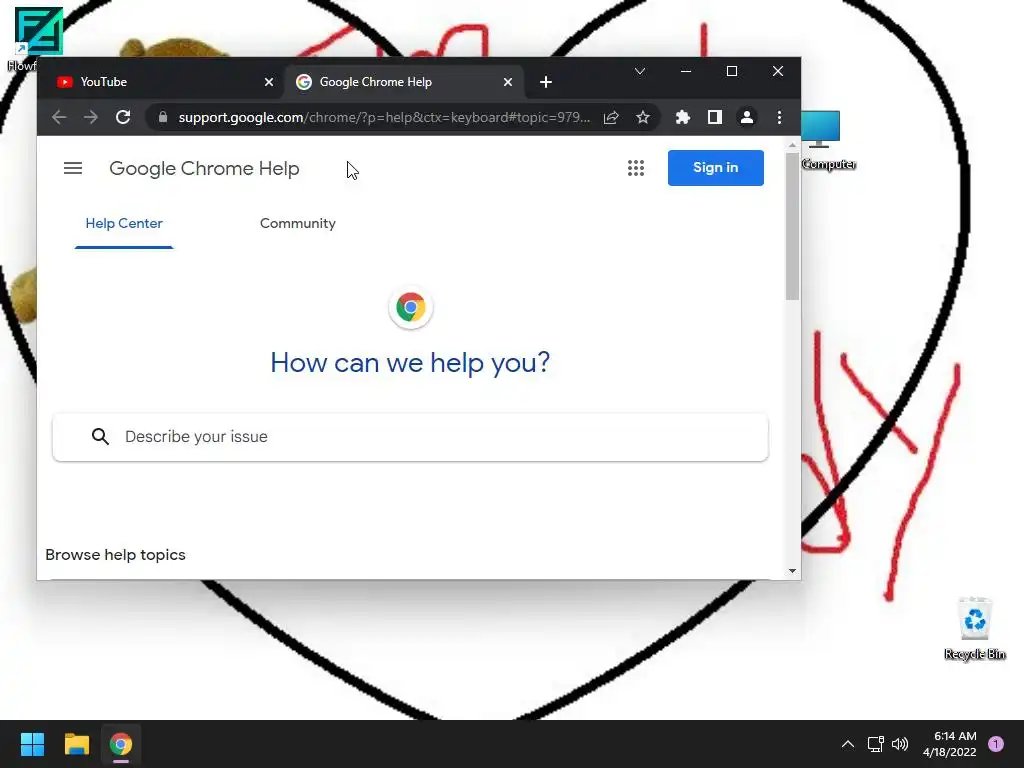View site information lock icon
This screenshot has width=1024, height=768.
(163, 117)
